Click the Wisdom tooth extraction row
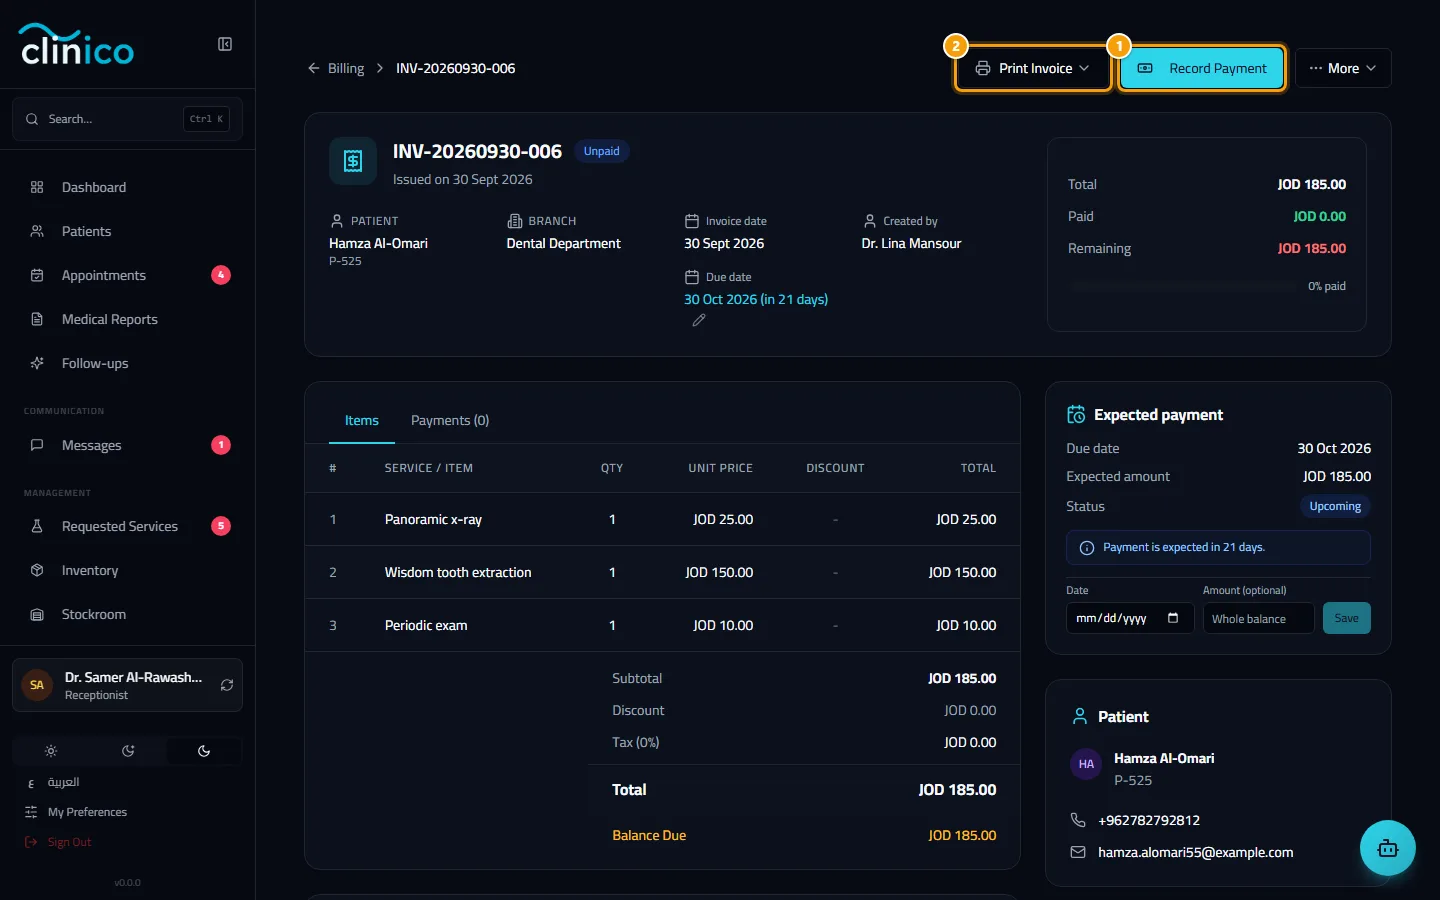 tap(662, 572)
